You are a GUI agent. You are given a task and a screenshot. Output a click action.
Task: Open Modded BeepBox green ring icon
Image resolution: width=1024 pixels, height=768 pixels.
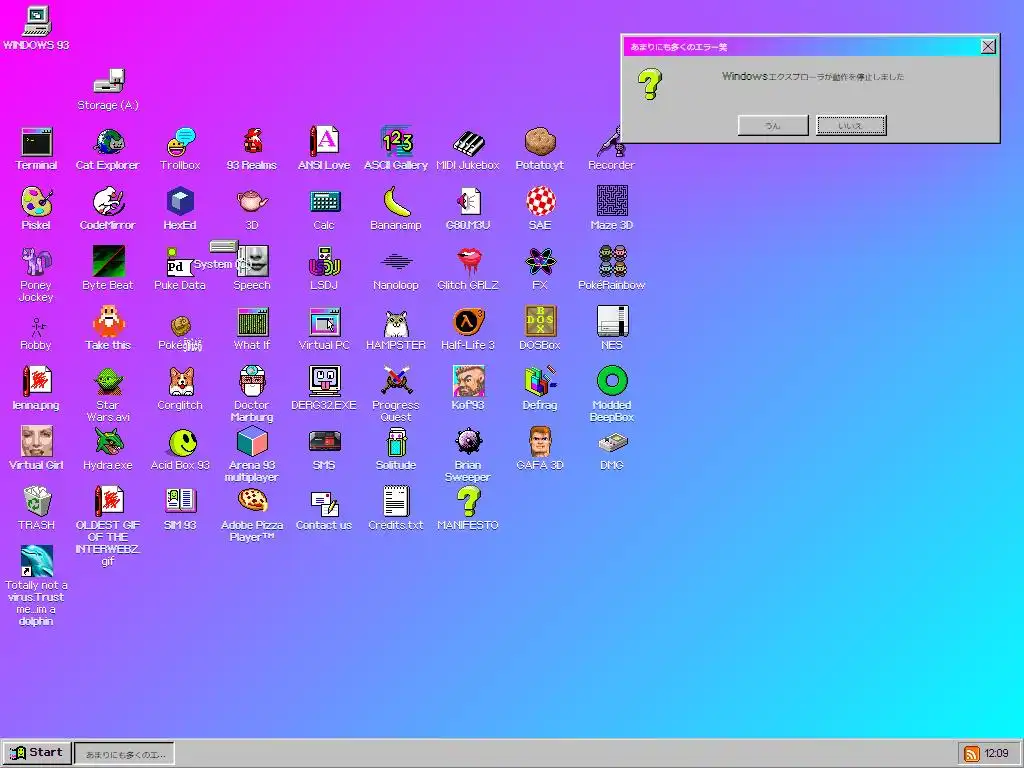[612, 381]
